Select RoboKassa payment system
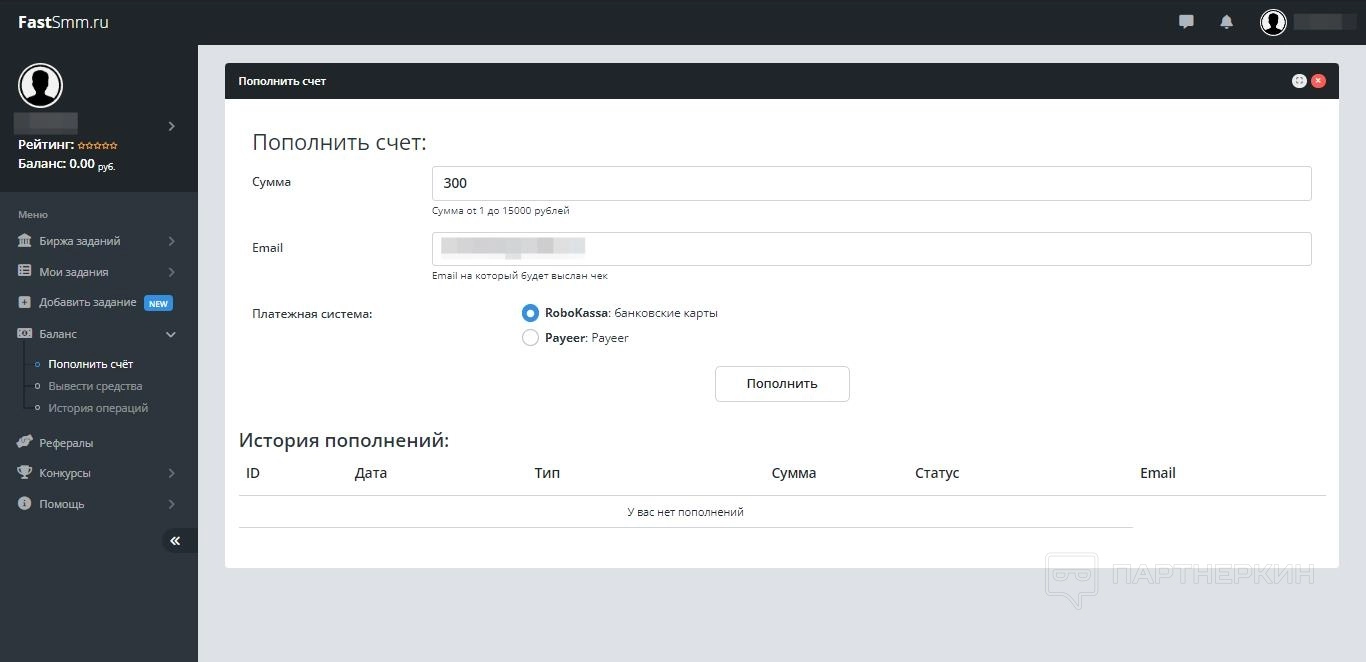This screenshot has height=662, width=1366. tap(530, 313)
